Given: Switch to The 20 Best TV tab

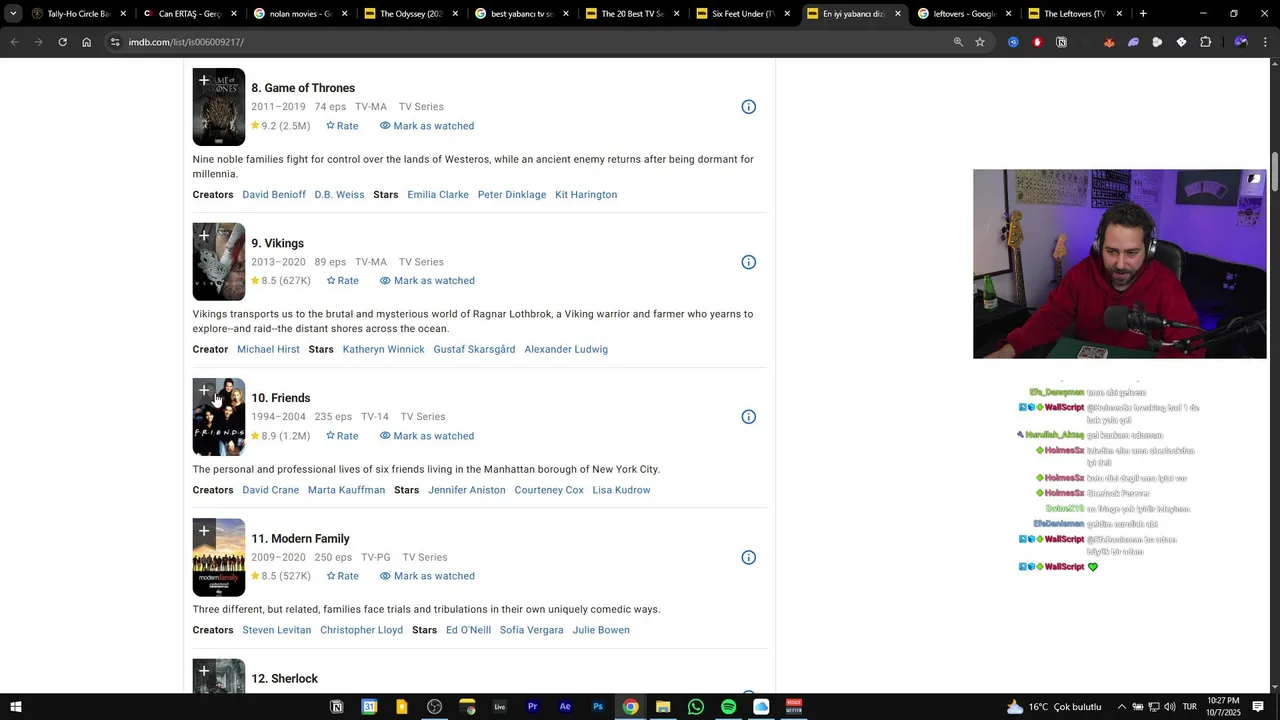Looking at the screenshot, I should [x=632, y=14].
